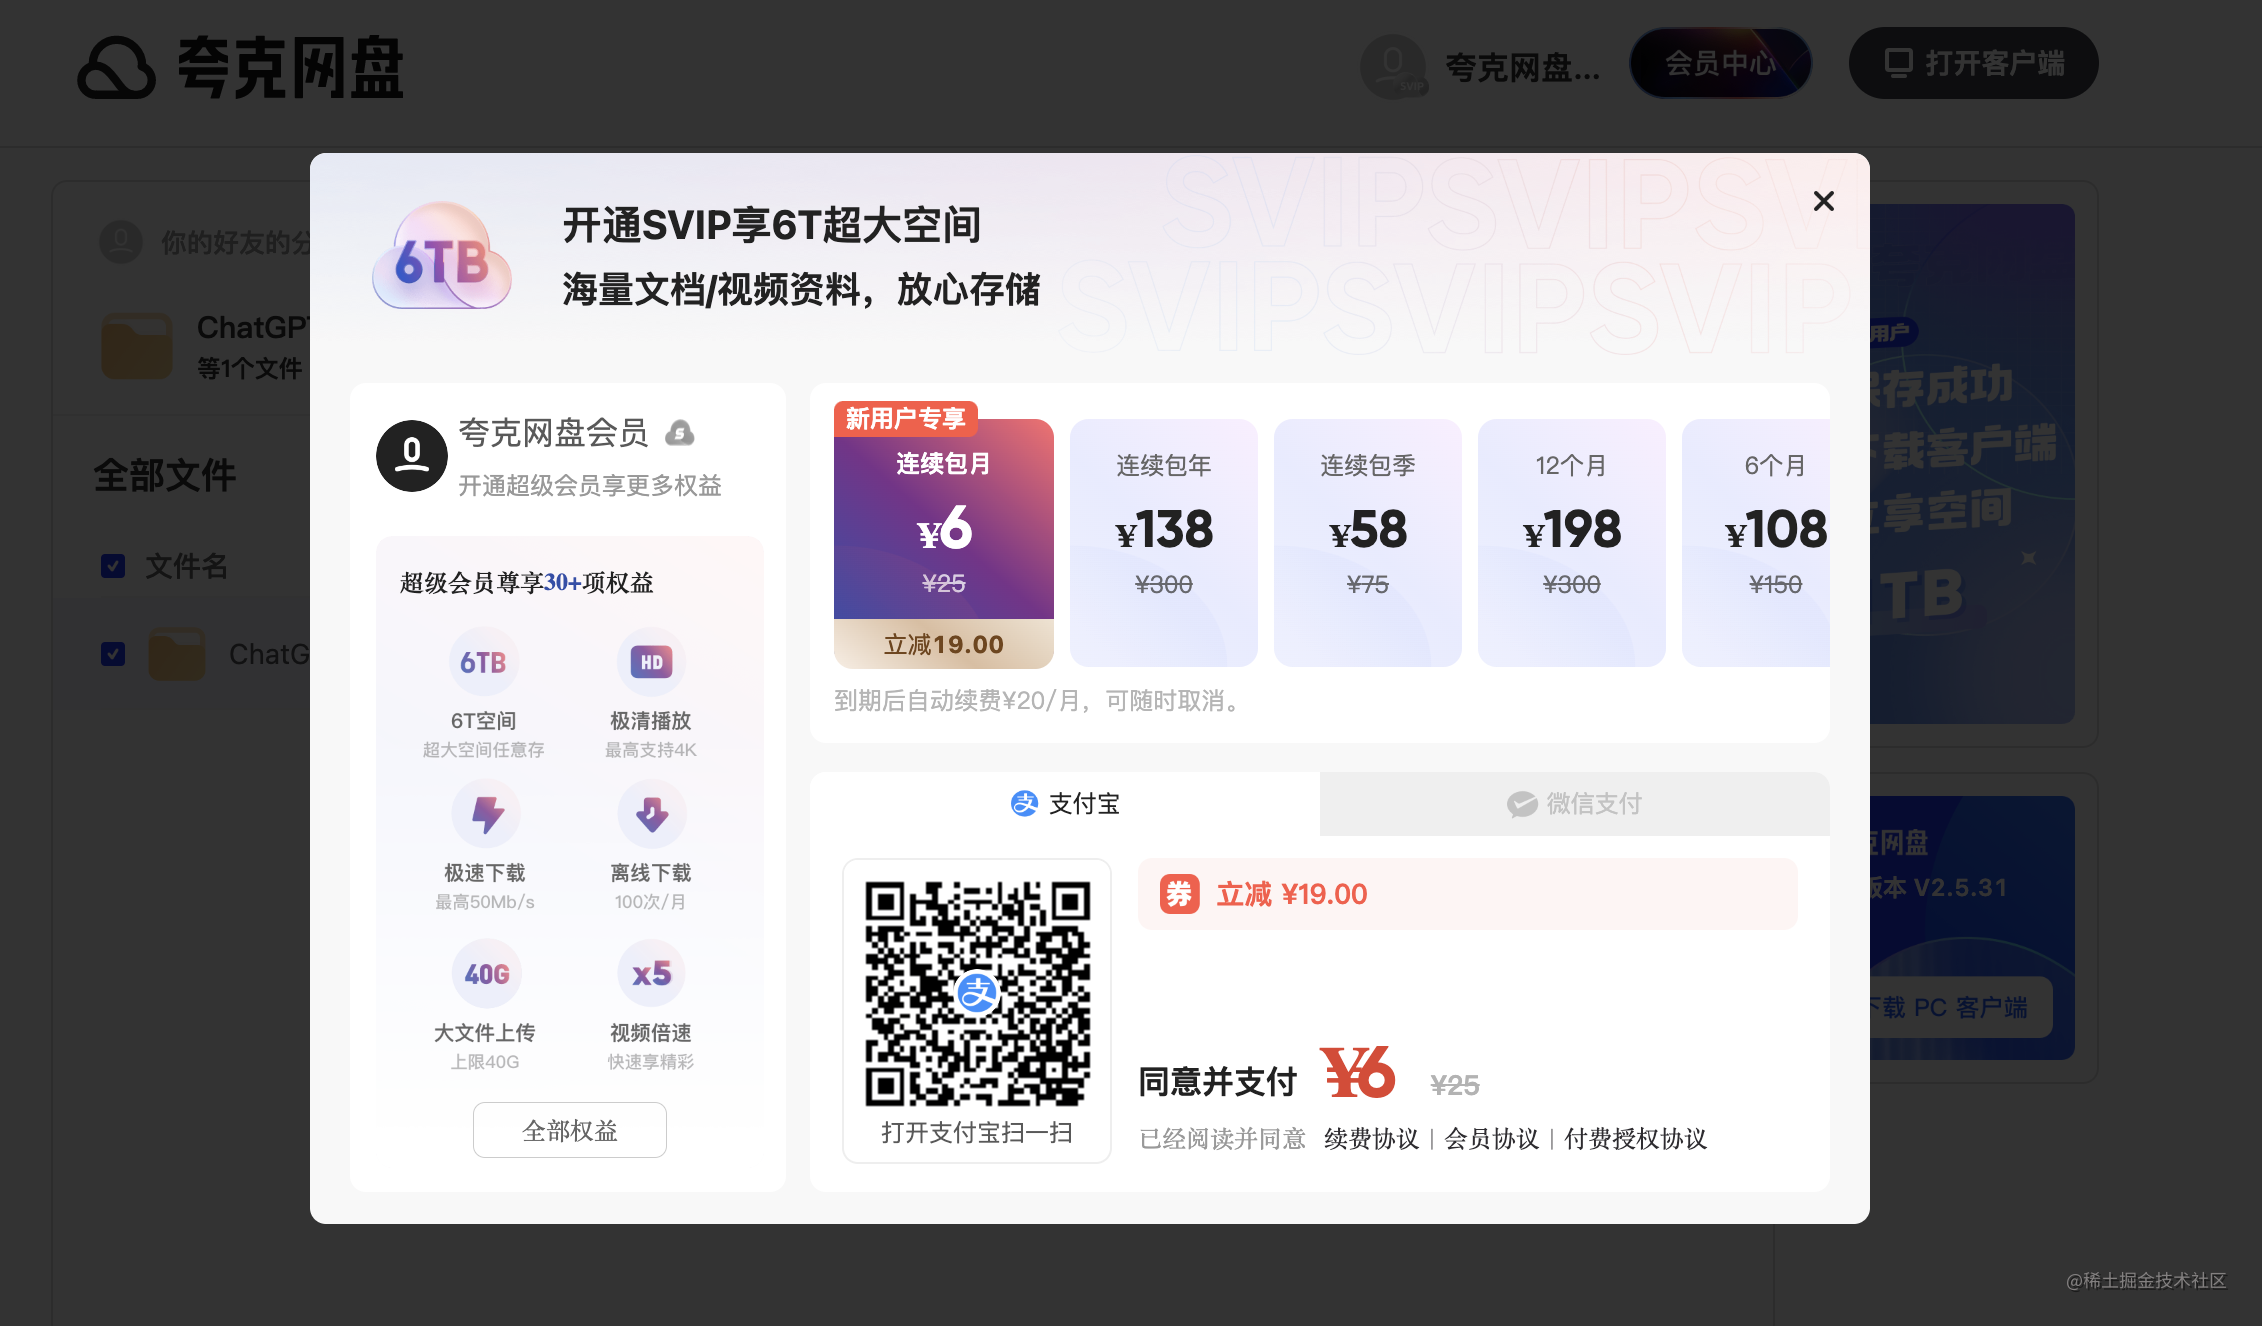Toggle the 文件名 select-all checkbox
The image size is (2262, 1326).
tap(113, 566)
